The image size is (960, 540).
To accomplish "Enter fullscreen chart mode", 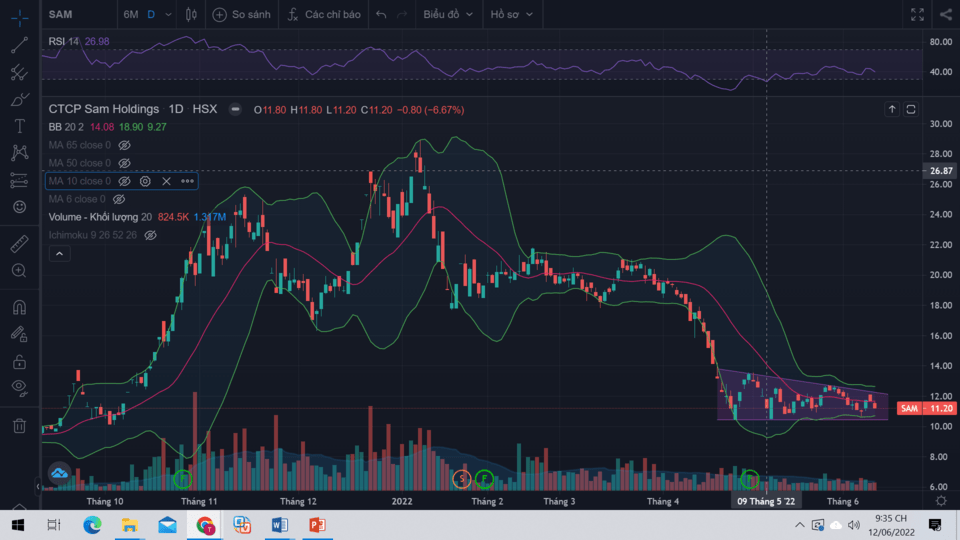I will click(917, 15).
